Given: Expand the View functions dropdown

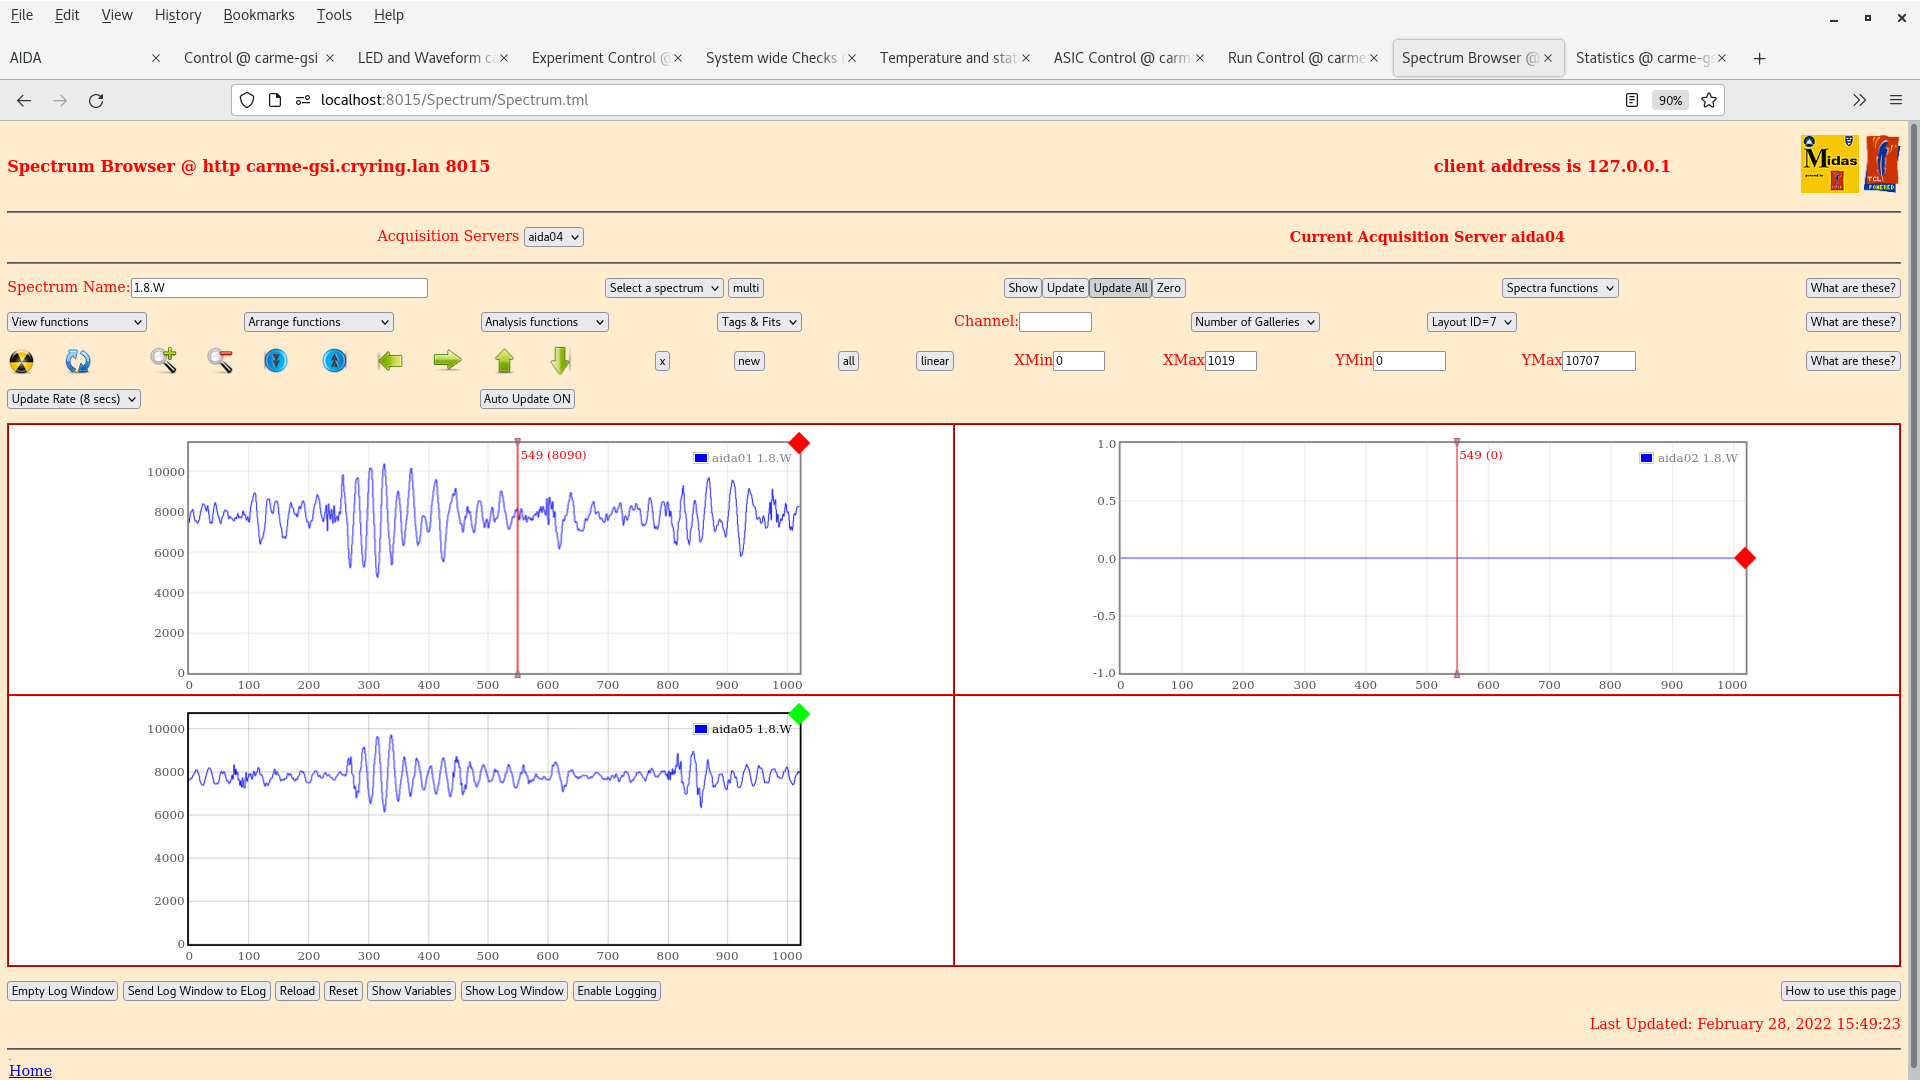Looking at the screenshot, I should click(77, 322).
